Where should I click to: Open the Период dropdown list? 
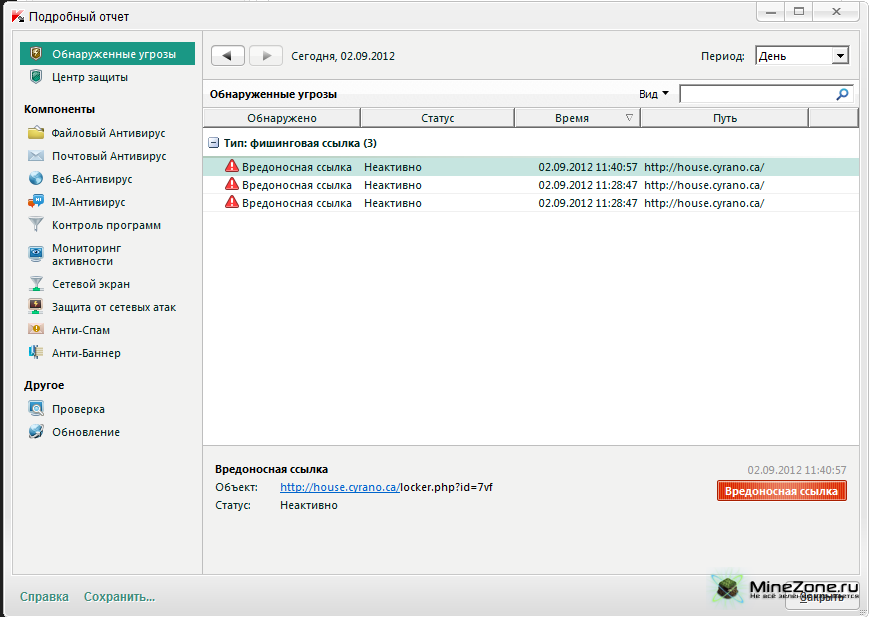[839, 57]
